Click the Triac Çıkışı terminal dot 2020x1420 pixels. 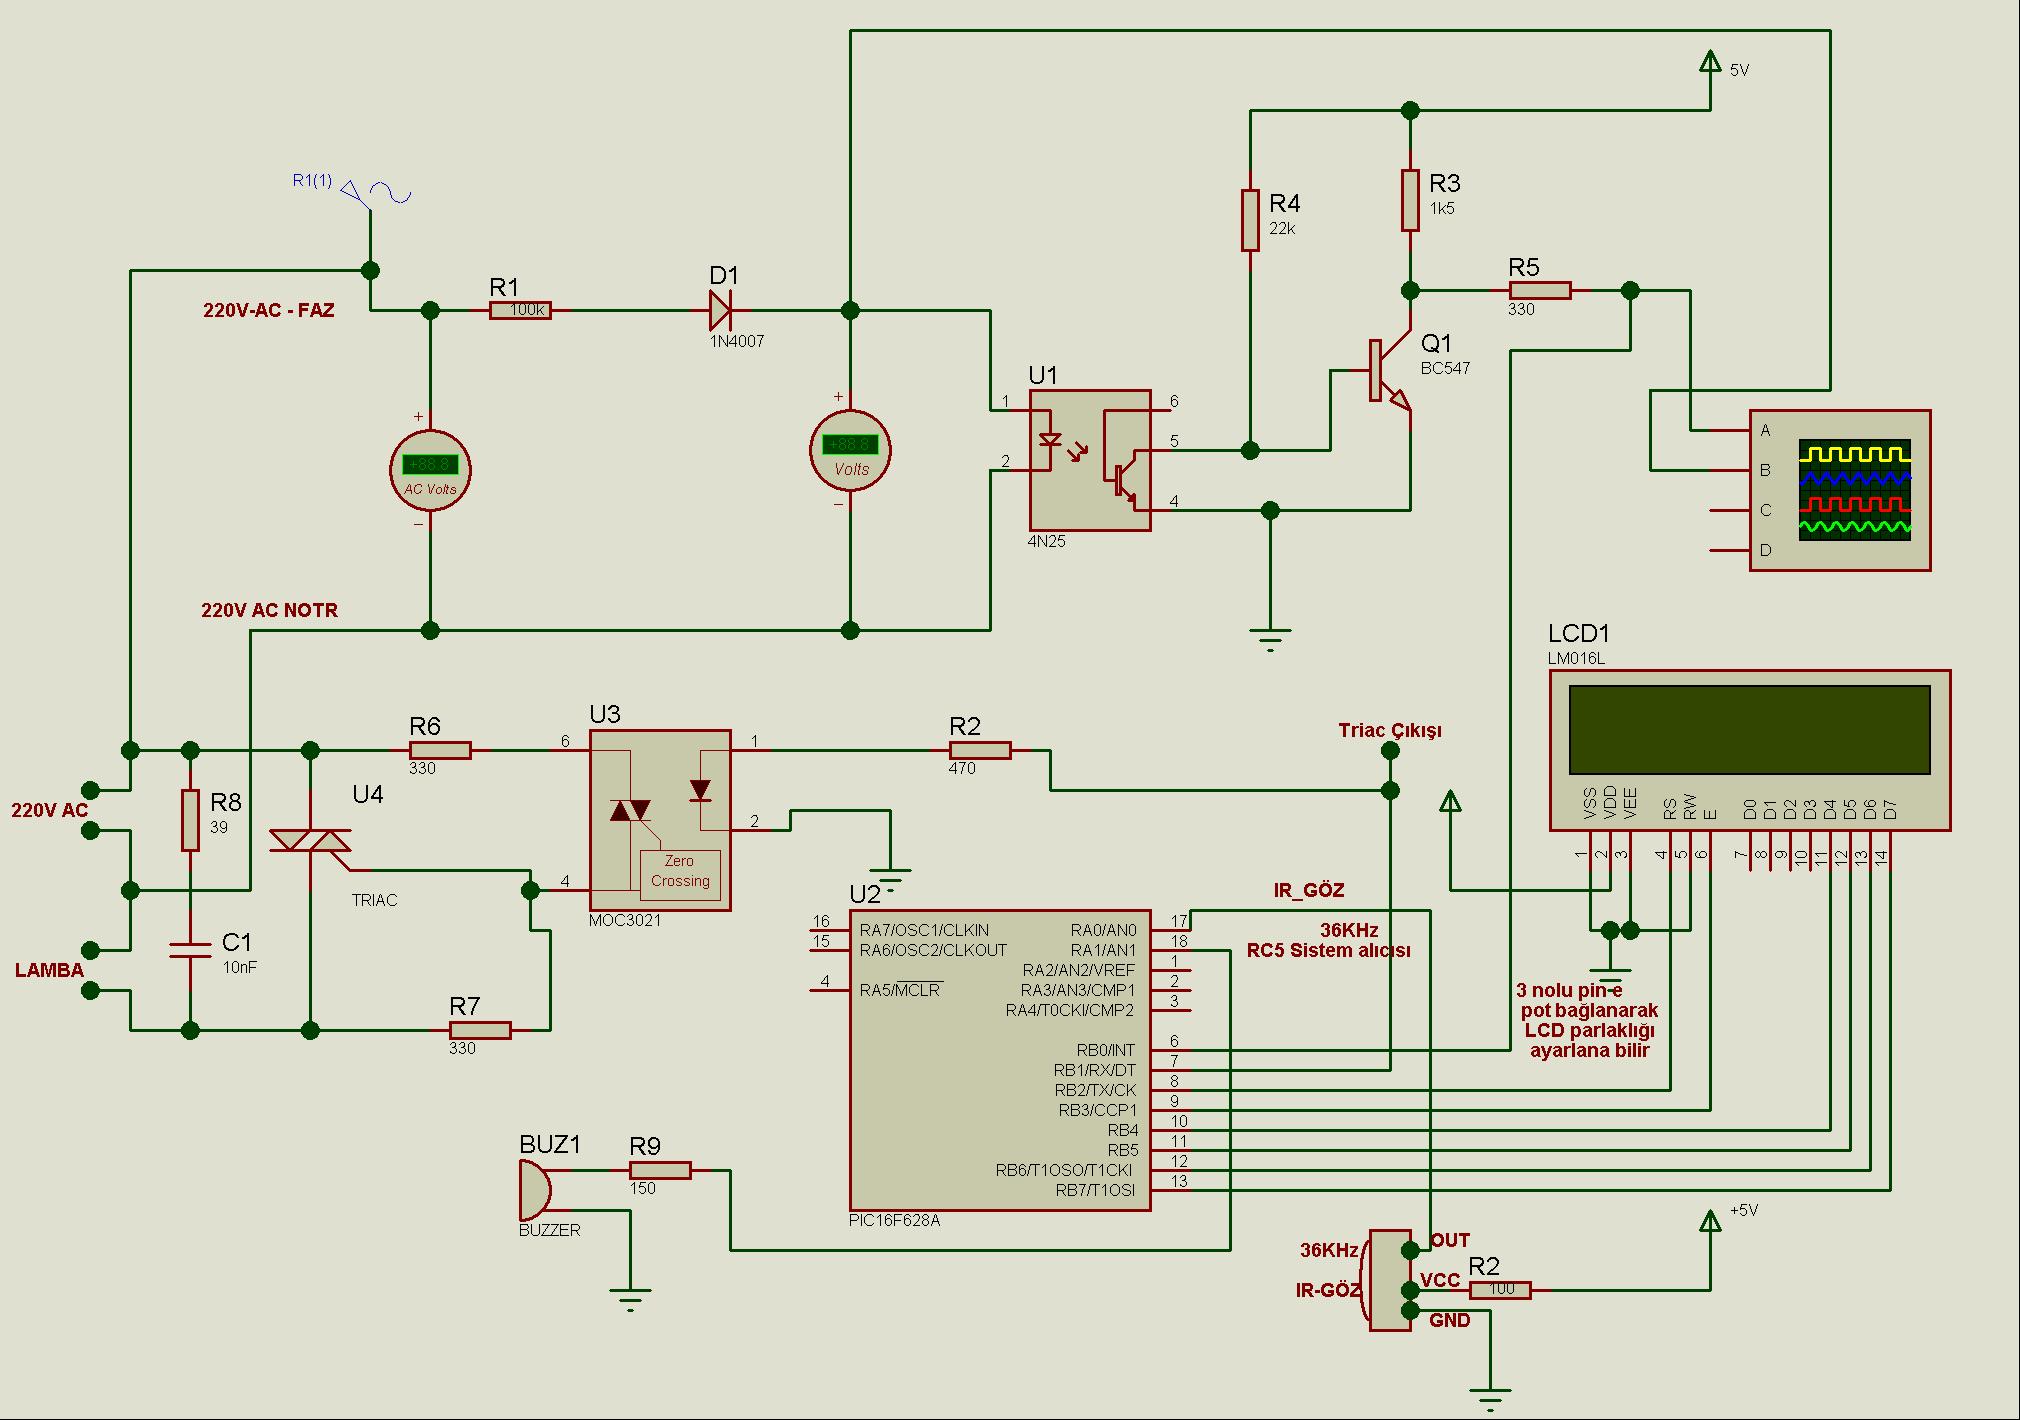point(1390,750)
